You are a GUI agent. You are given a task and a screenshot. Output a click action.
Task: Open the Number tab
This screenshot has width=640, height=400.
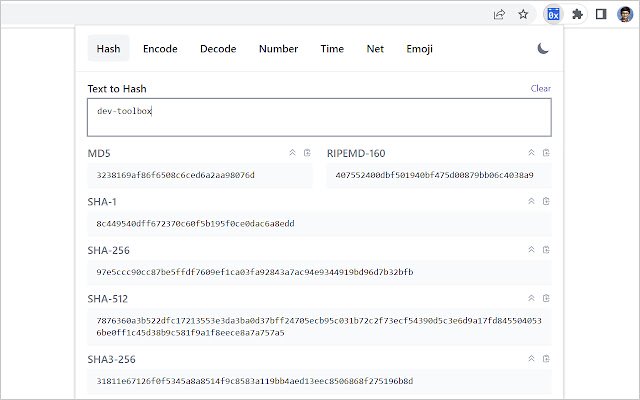(x=278, y=49)
